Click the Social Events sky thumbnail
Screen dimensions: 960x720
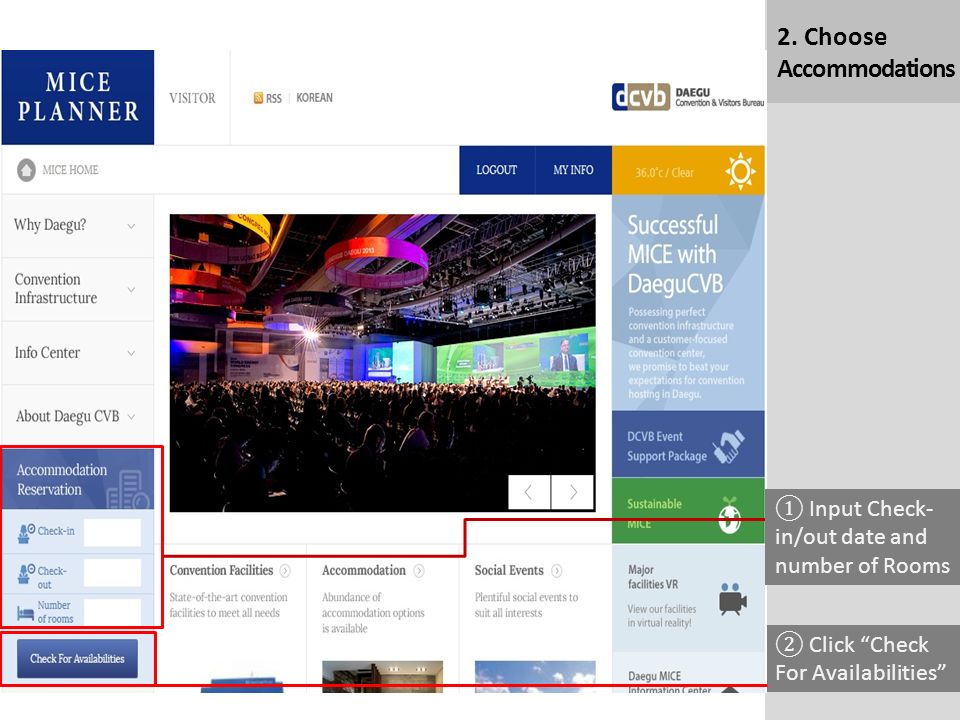(534, 677)
